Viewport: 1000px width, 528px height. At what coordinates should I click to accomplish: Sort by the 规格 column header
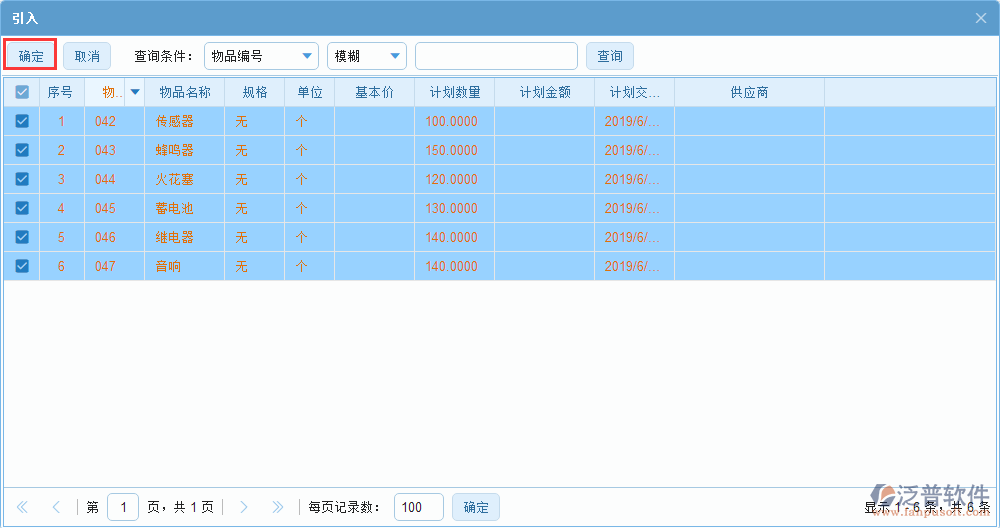point(254,92)
